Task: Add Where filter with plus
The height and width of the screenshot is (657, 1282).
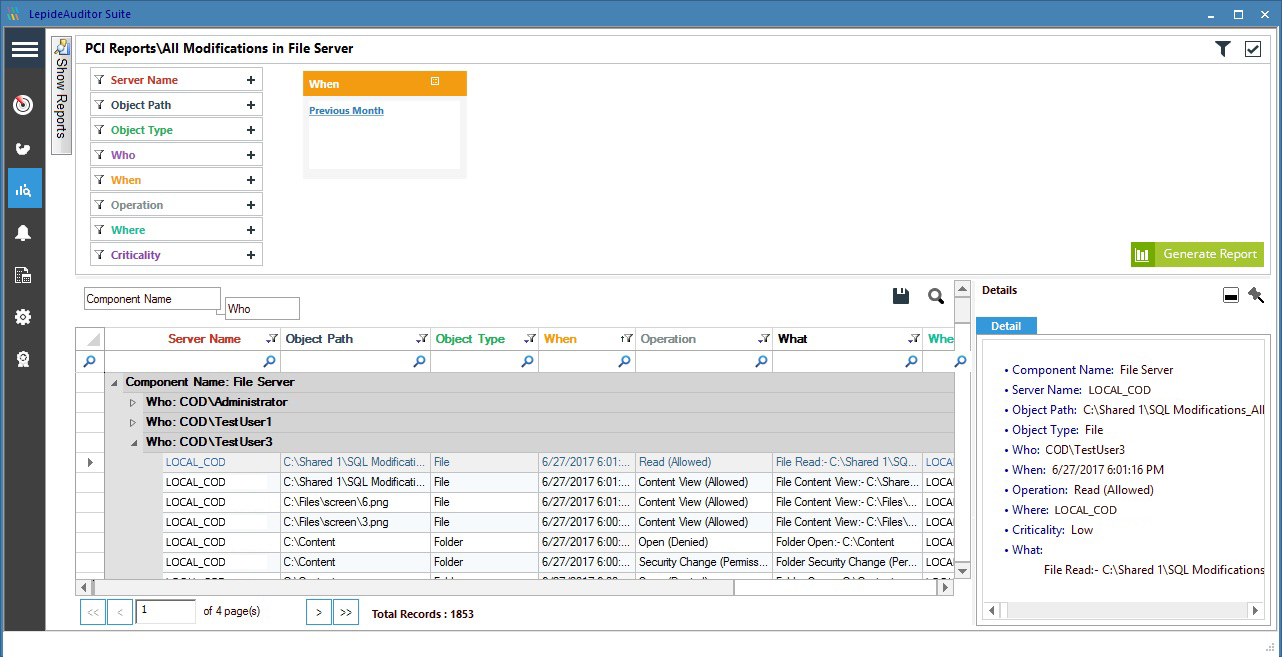Action: click(x=251, y=230)
